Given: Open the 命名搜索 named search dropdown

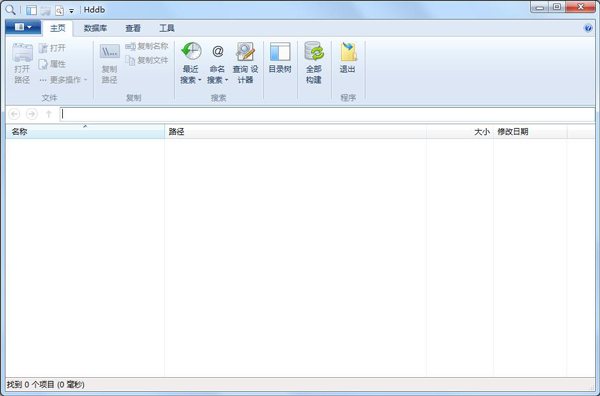Looking at the screenshot, I should click(x=217, y=63).
